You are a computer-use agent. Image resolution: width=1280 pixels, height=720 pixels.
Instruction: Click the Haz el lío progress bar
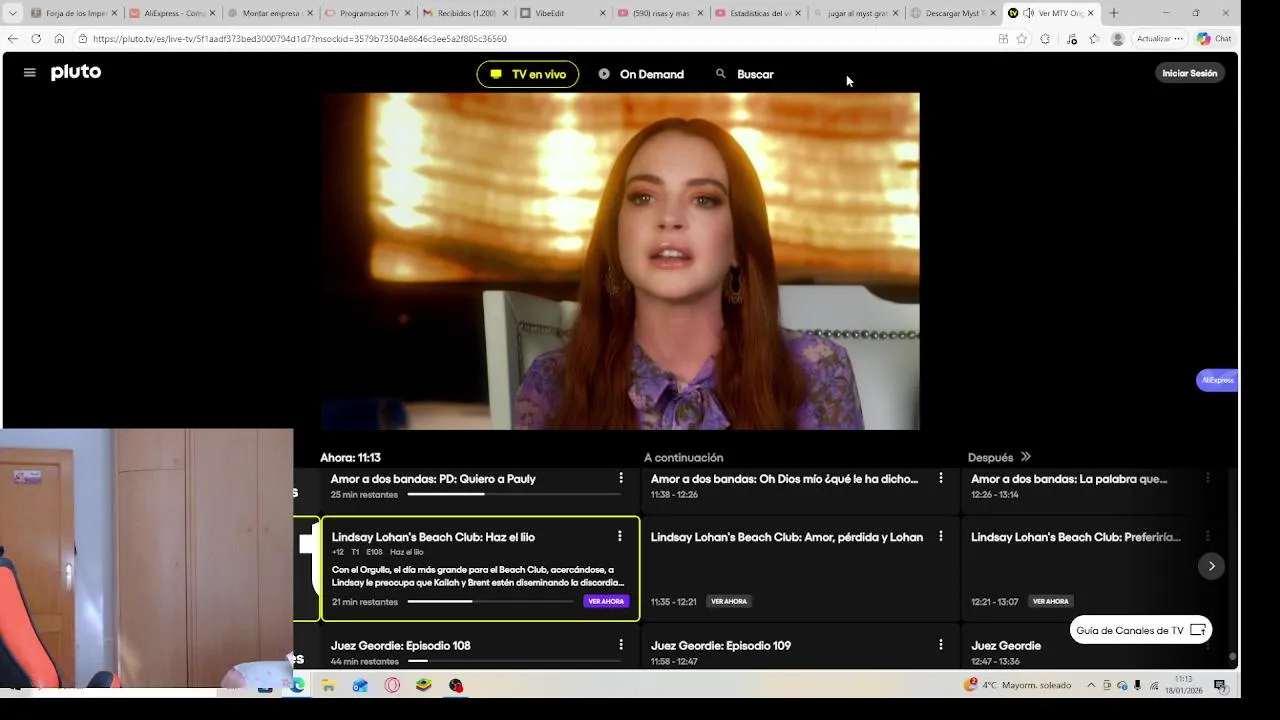click(x=489, y=601)
